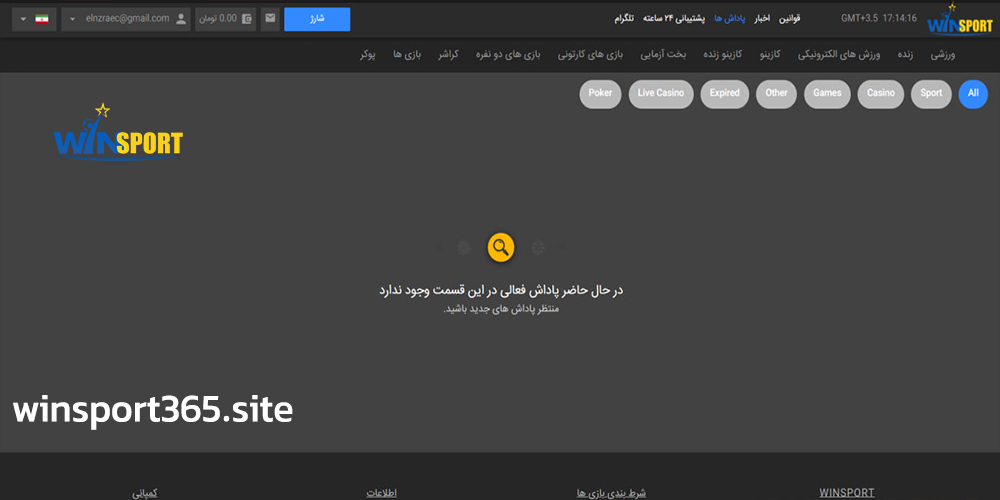1000x500 pixels.
Task: Click the wallet balance icon
Action: click(x=247, y=19)
